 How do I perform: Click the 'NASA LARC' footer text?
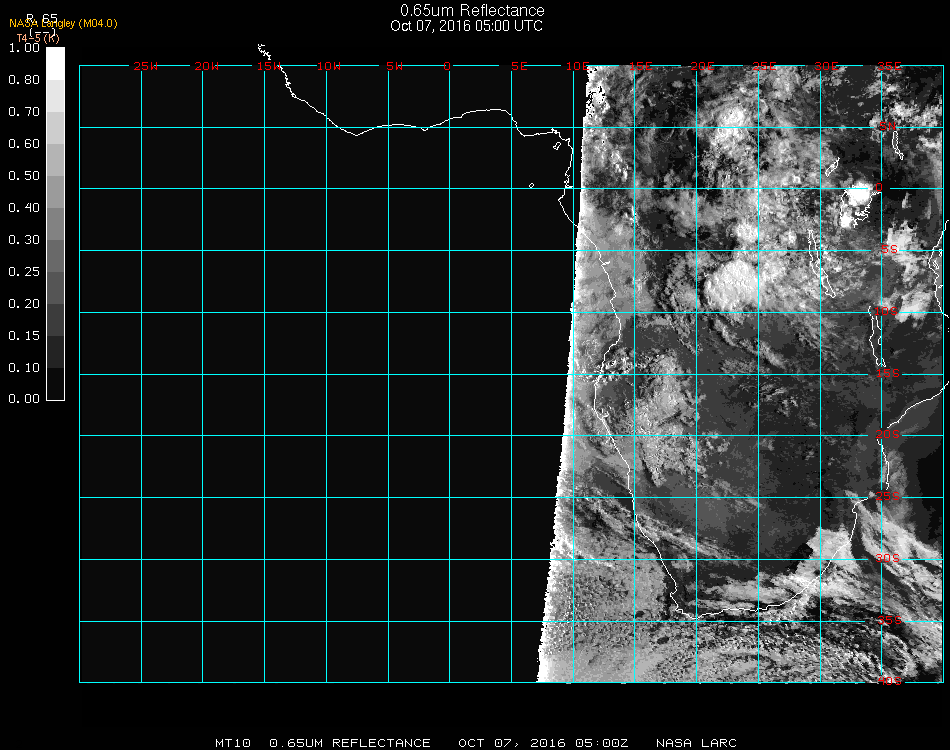(696, 743)
